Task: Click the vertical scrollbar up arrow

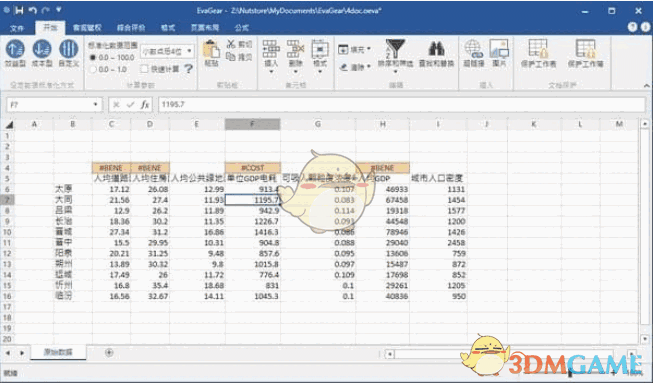Action: click(645, 124)
